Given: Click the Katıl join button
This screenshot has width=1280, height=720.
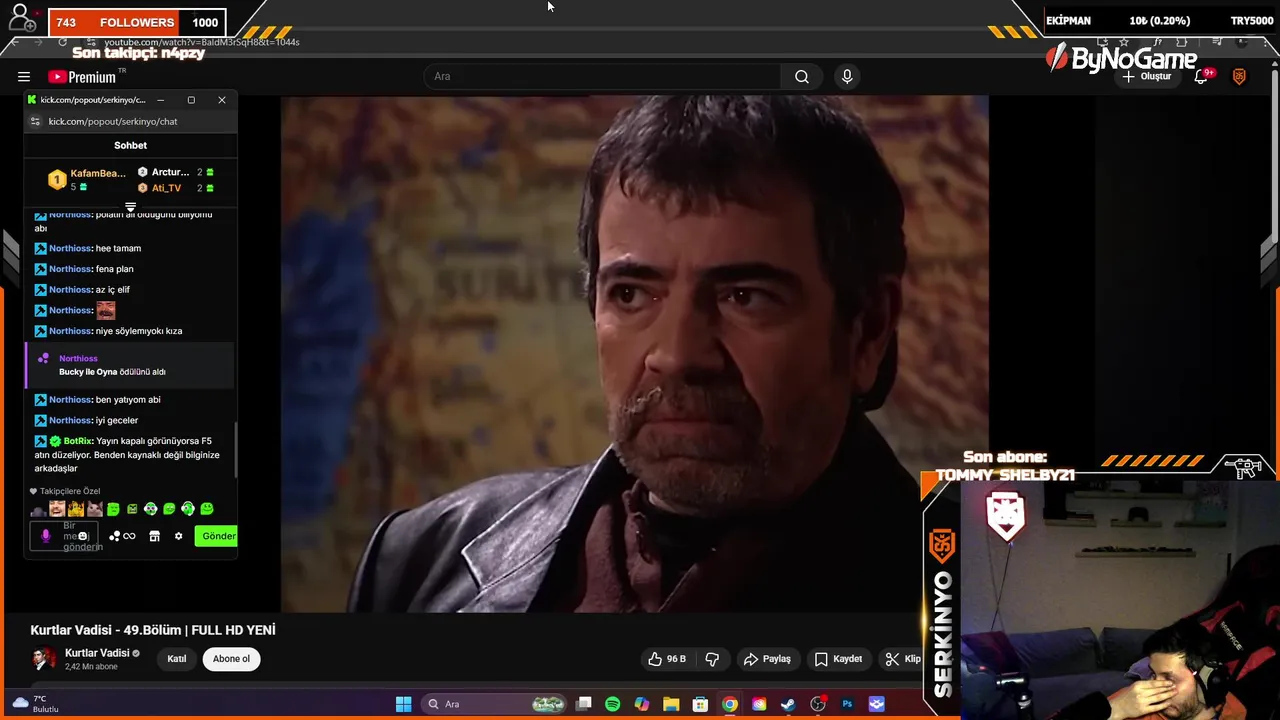Looking at the screenshot, I should (x=177, y=659).
